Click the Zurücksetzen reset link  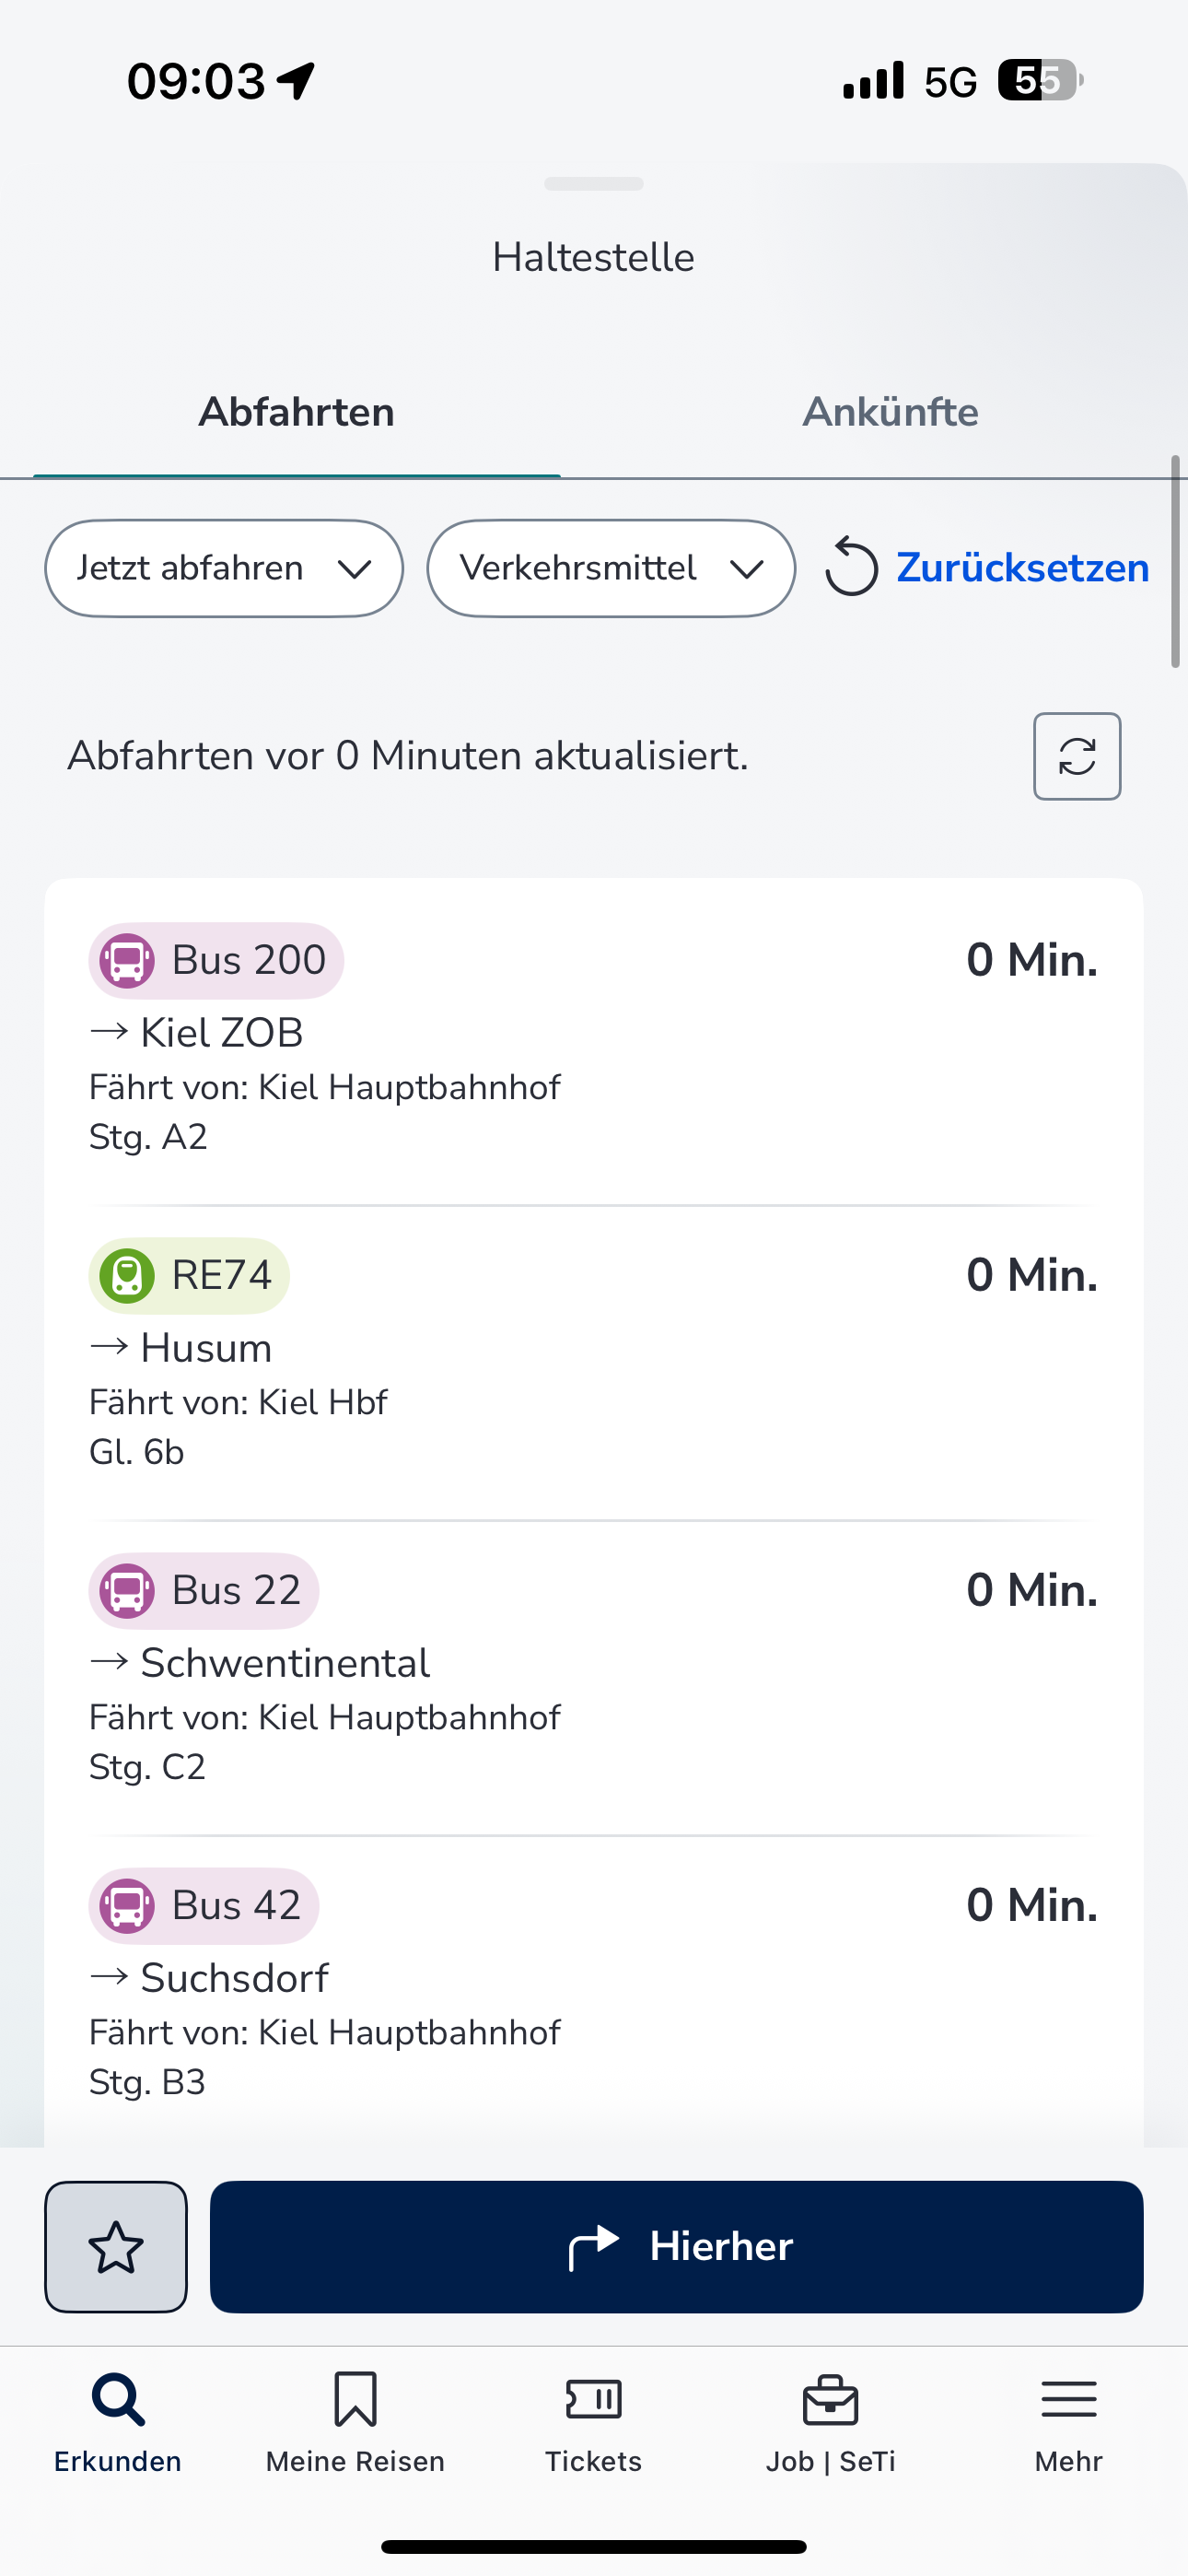pyautogui.click(x=1022, y=567)
